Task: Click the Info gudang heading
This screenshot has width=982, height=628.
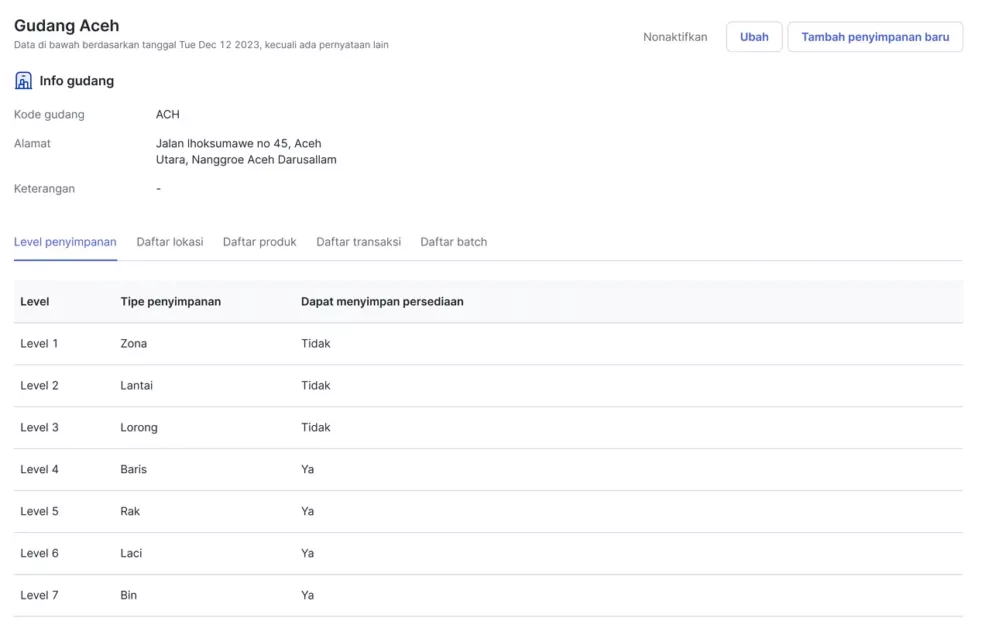Action: coord(76,81)
